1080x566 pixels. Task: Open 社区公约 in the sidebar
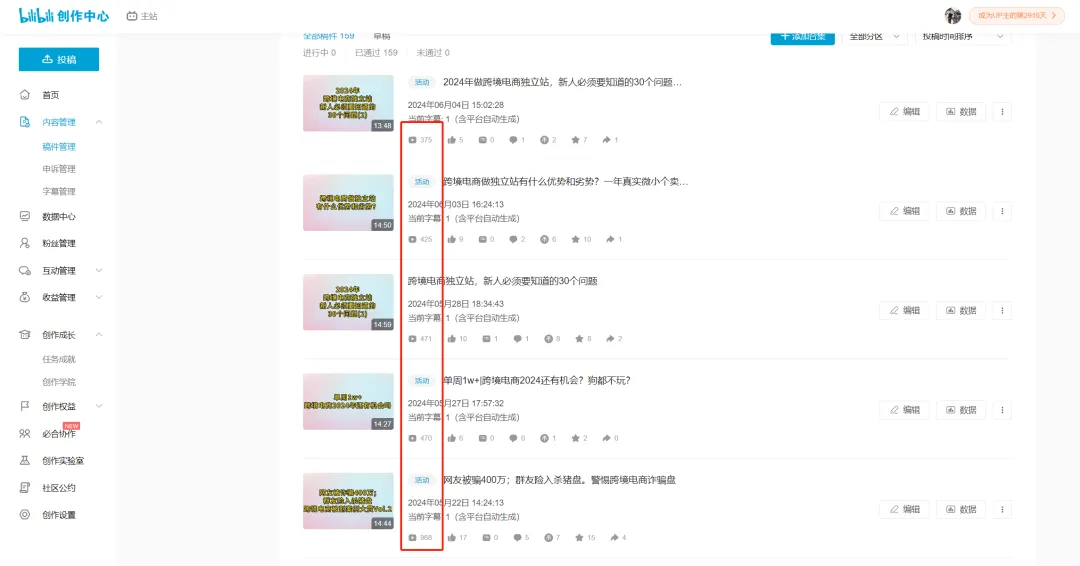tap(58, 488)
